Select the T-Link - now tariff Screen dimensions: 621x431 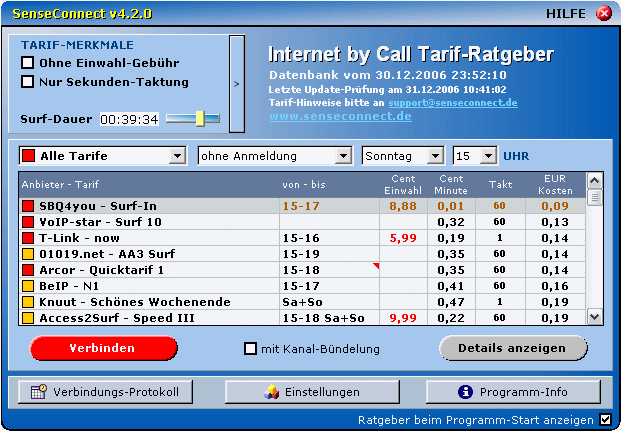pos(302,238)
